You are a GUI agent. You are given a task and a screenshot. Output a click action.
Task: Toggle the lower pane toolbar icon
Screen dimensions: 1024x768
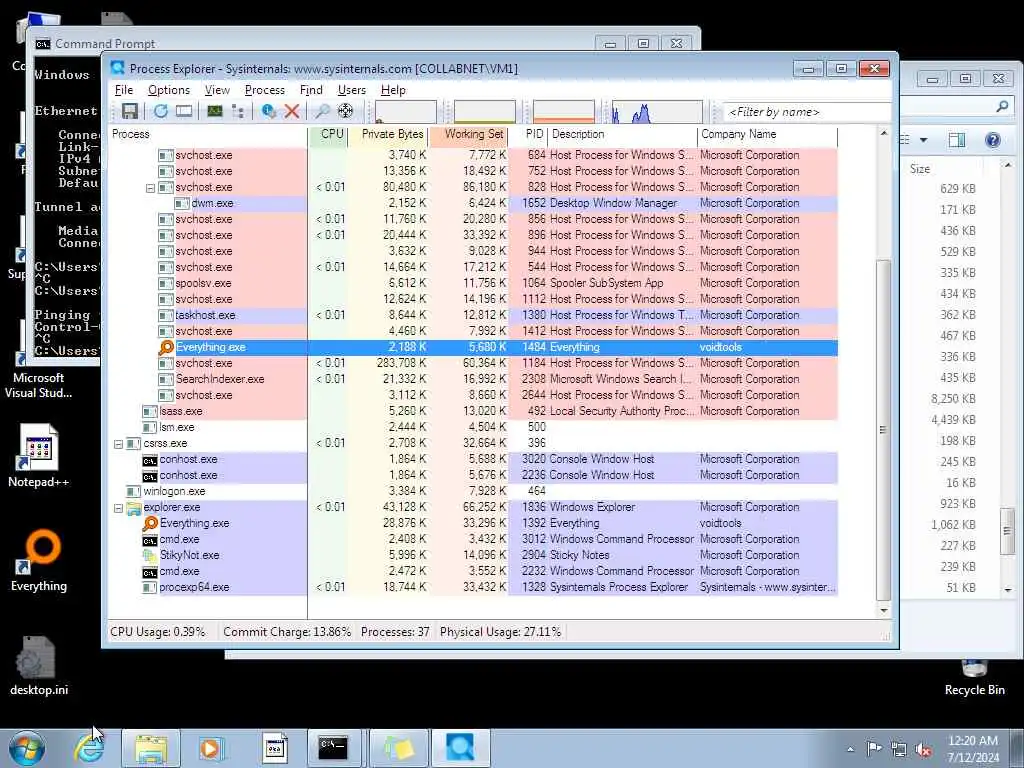click(184, 111)
